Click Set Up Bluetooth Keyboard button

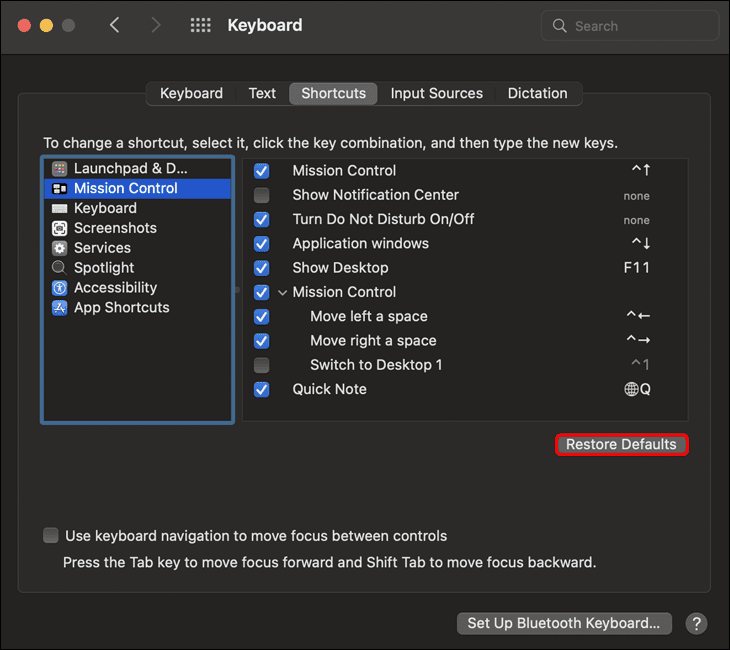tap(563, 623)
